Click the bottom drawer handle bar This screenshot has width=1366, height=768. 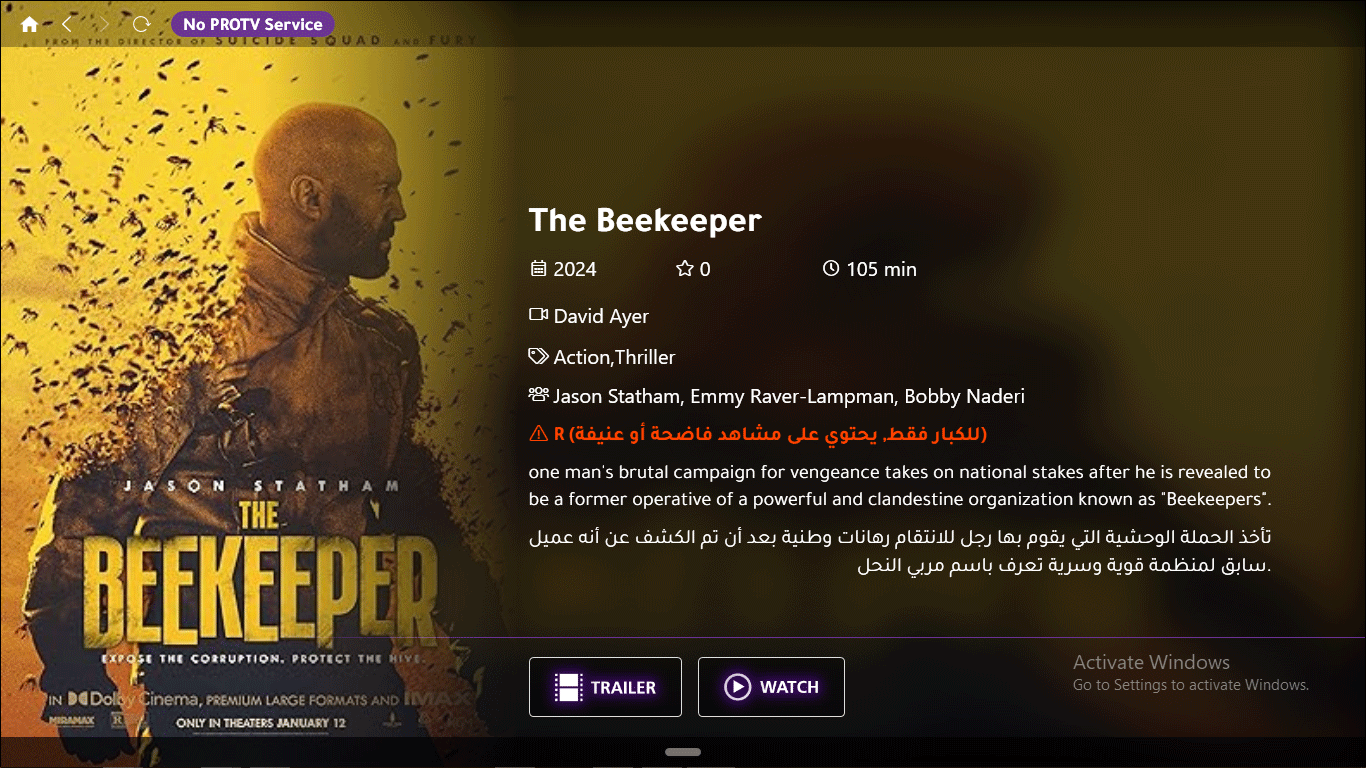point(683,752)
